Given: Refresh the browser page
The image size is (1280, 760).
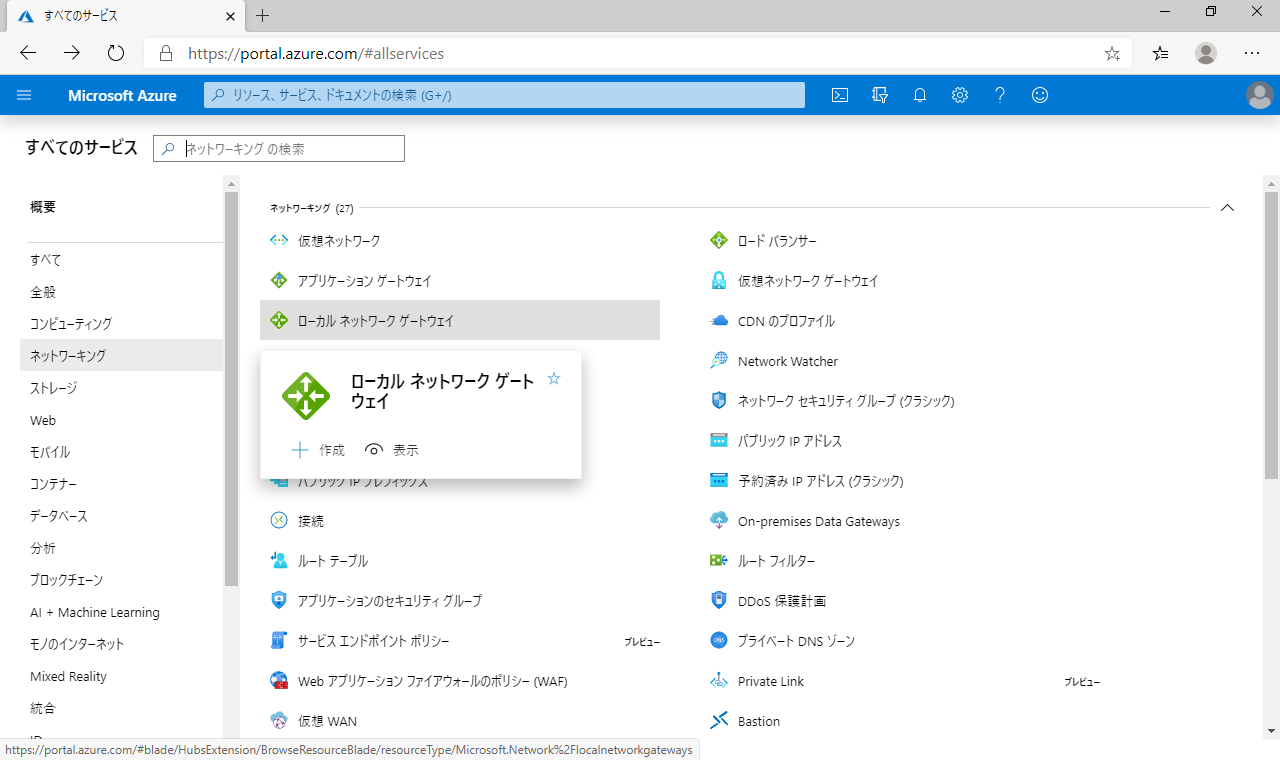Looking at the screenshot, I should tap(115, 54).
